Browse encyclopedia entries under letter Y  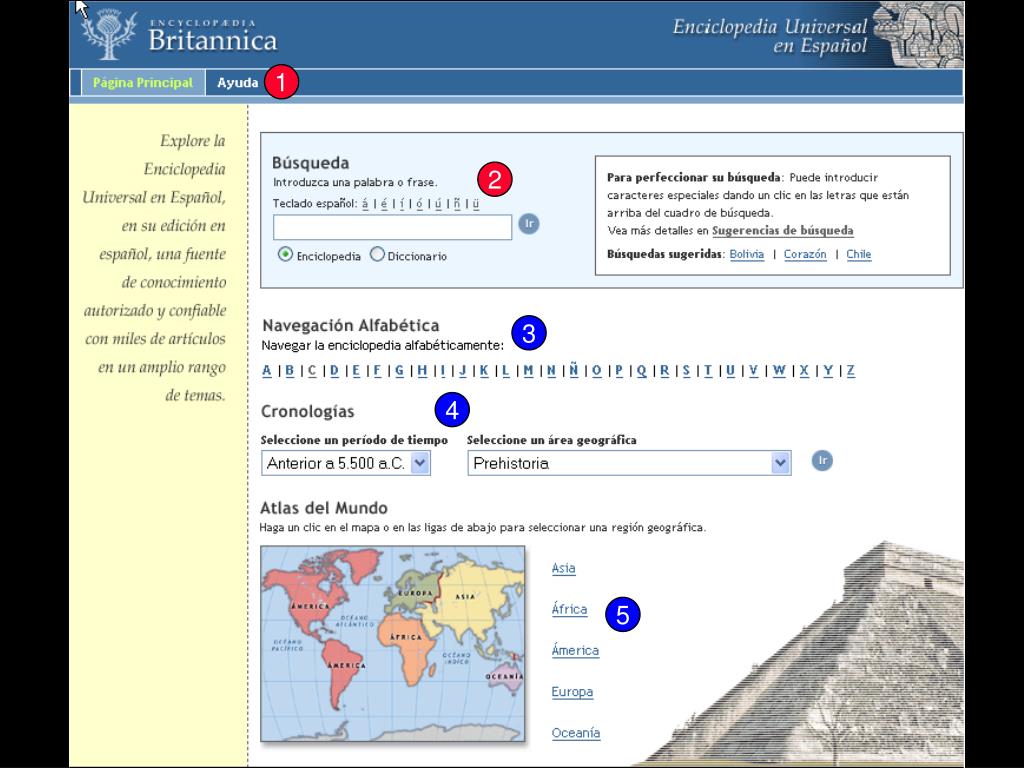[x=828, y=371]
